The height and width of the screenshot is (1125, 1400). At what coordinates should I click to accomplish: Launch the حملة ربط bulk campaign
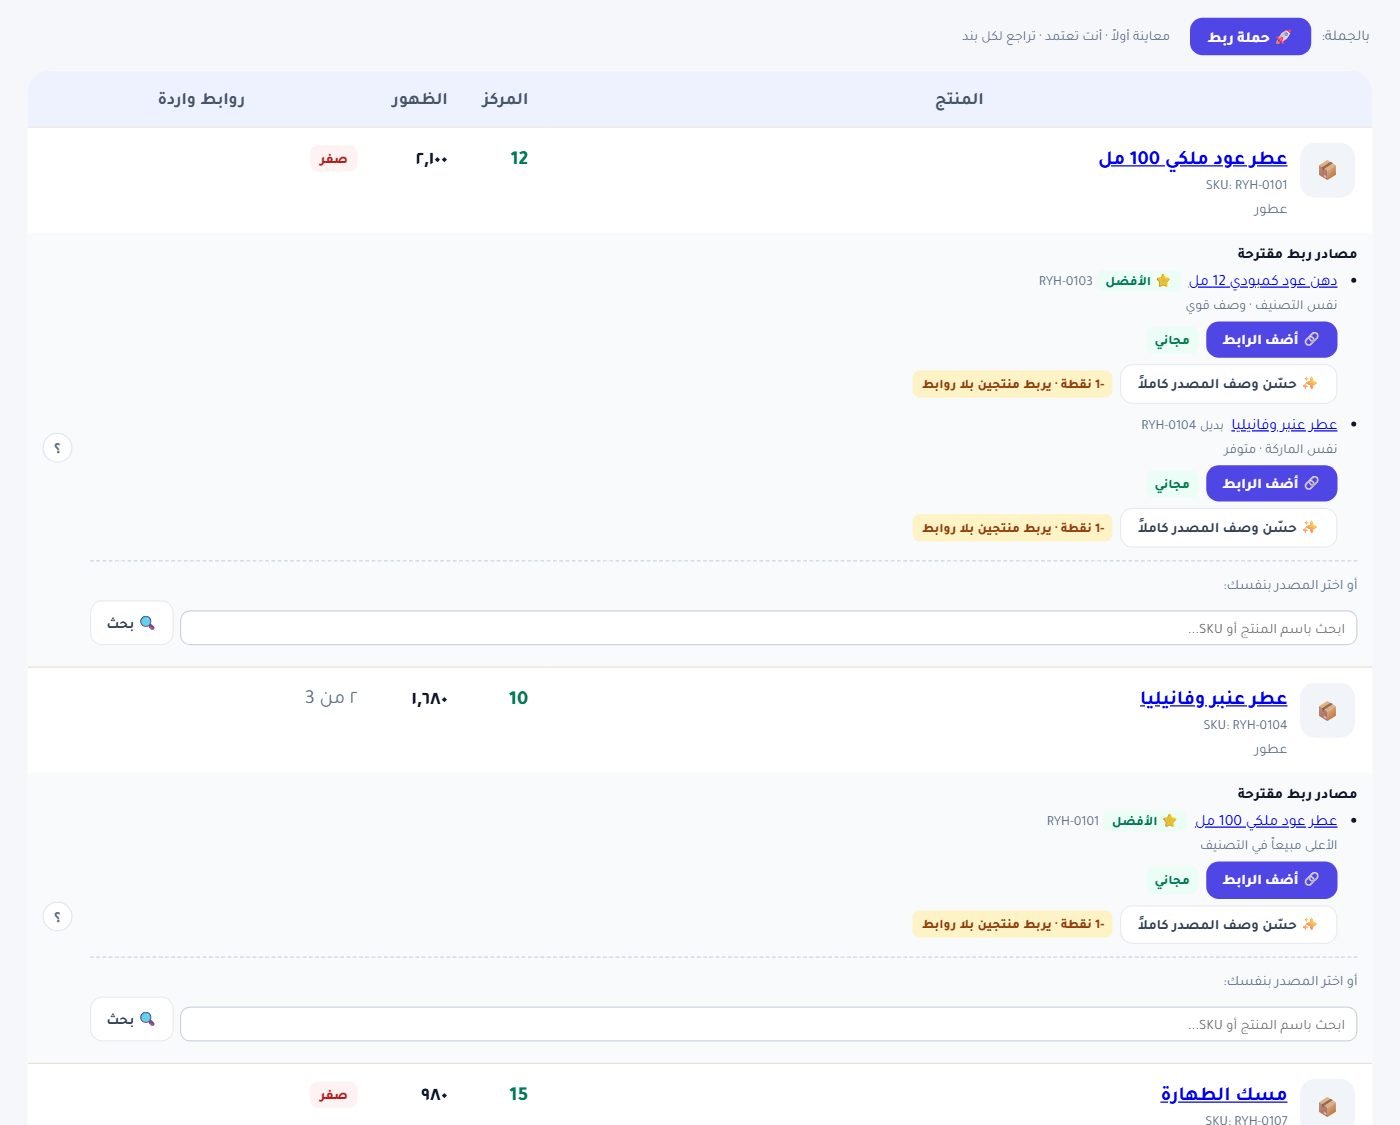coord(1250,37)
